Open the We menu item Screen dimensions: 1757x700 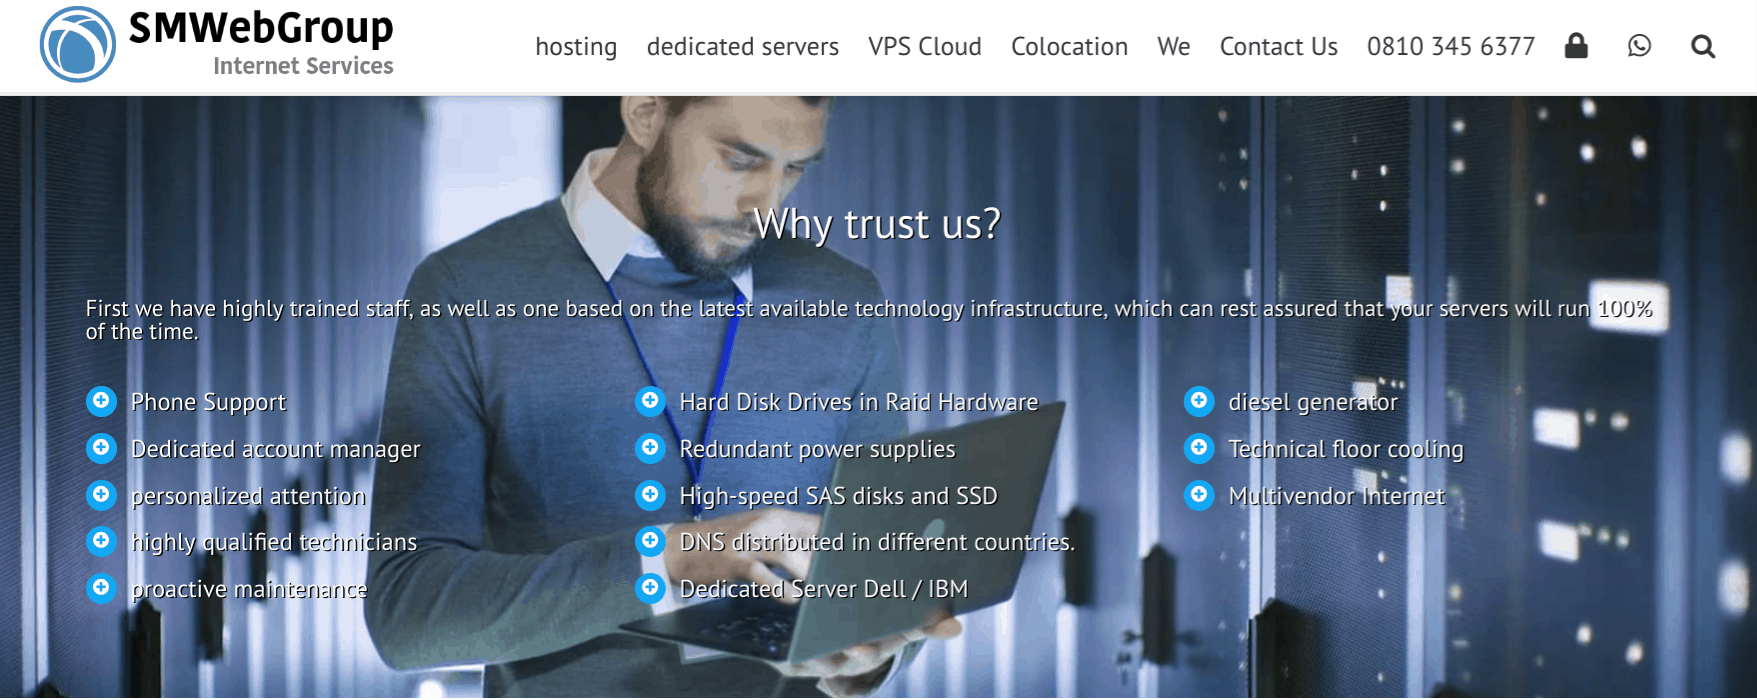click(x=1173, y=47)
